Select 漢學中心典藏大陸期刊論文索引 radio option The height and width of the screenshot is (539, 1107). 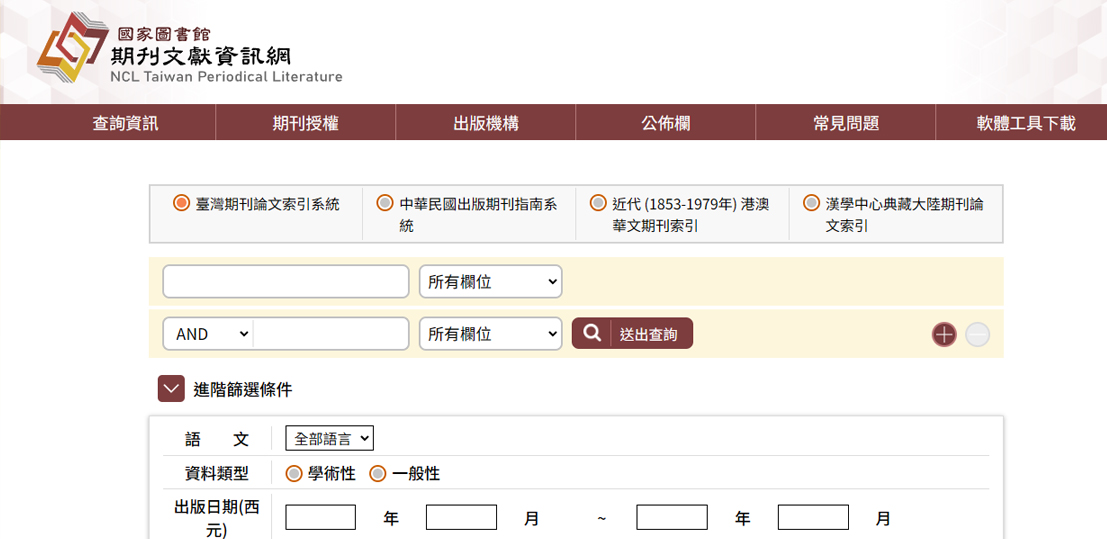coord(811,203)
